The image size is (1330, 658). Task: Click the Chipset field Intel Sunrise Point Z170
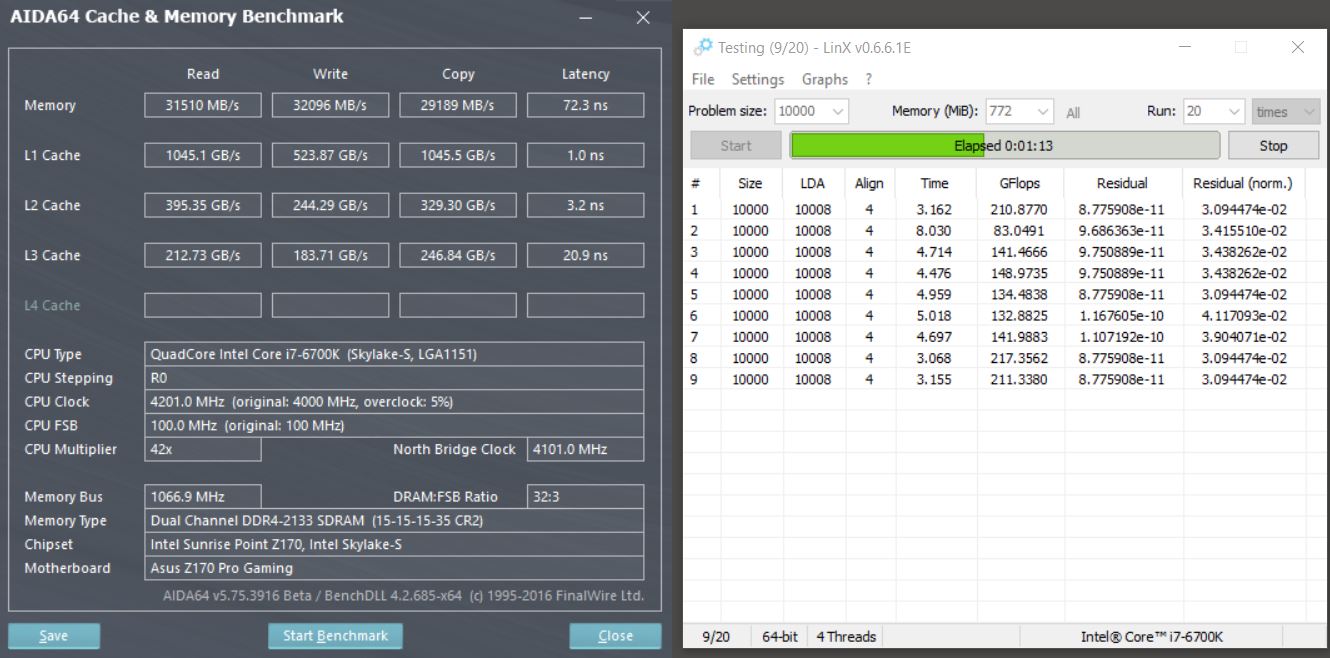394,544
